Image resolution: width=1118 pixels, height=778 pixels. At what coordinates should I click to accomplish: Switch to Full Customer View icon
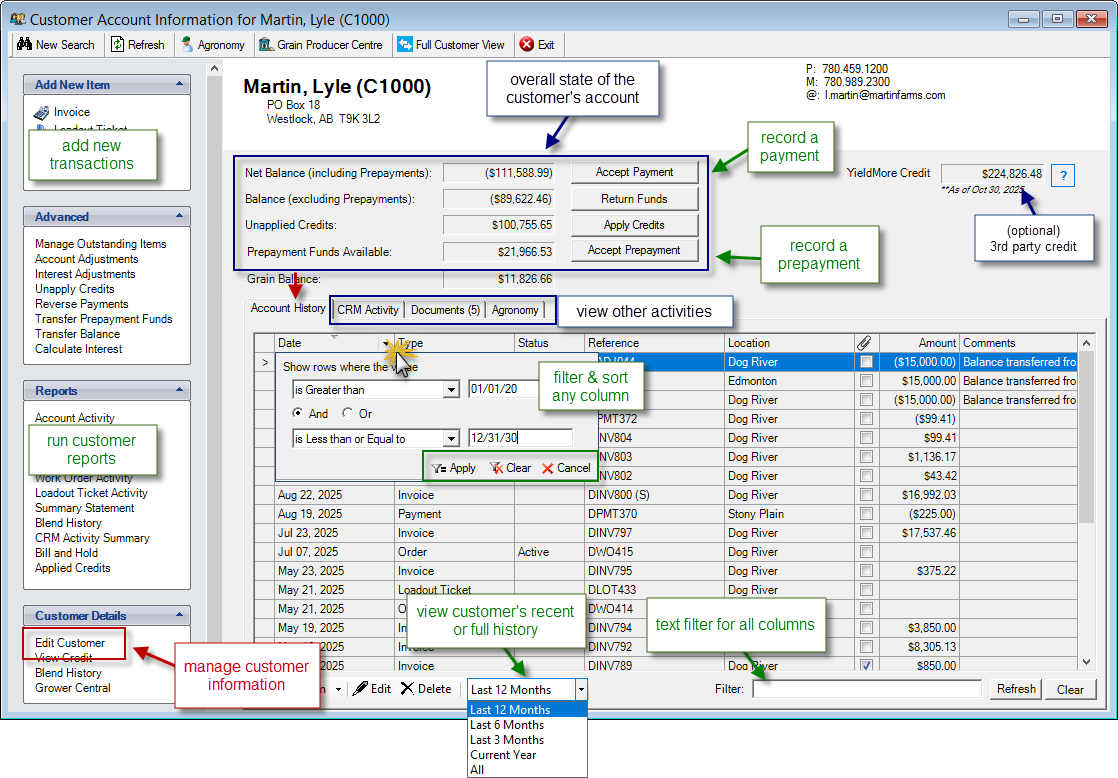(405, 44)
